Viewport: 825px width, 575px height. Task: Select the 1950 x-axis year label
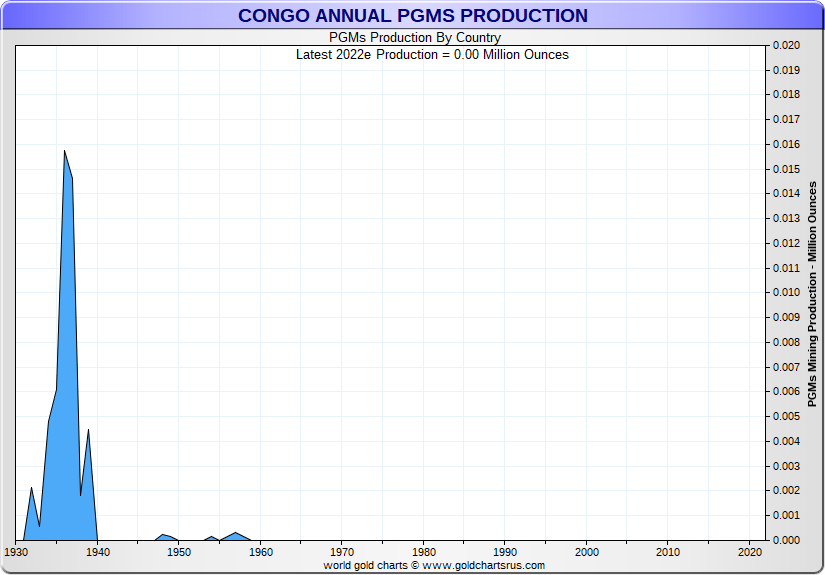(x=179, y=552)
